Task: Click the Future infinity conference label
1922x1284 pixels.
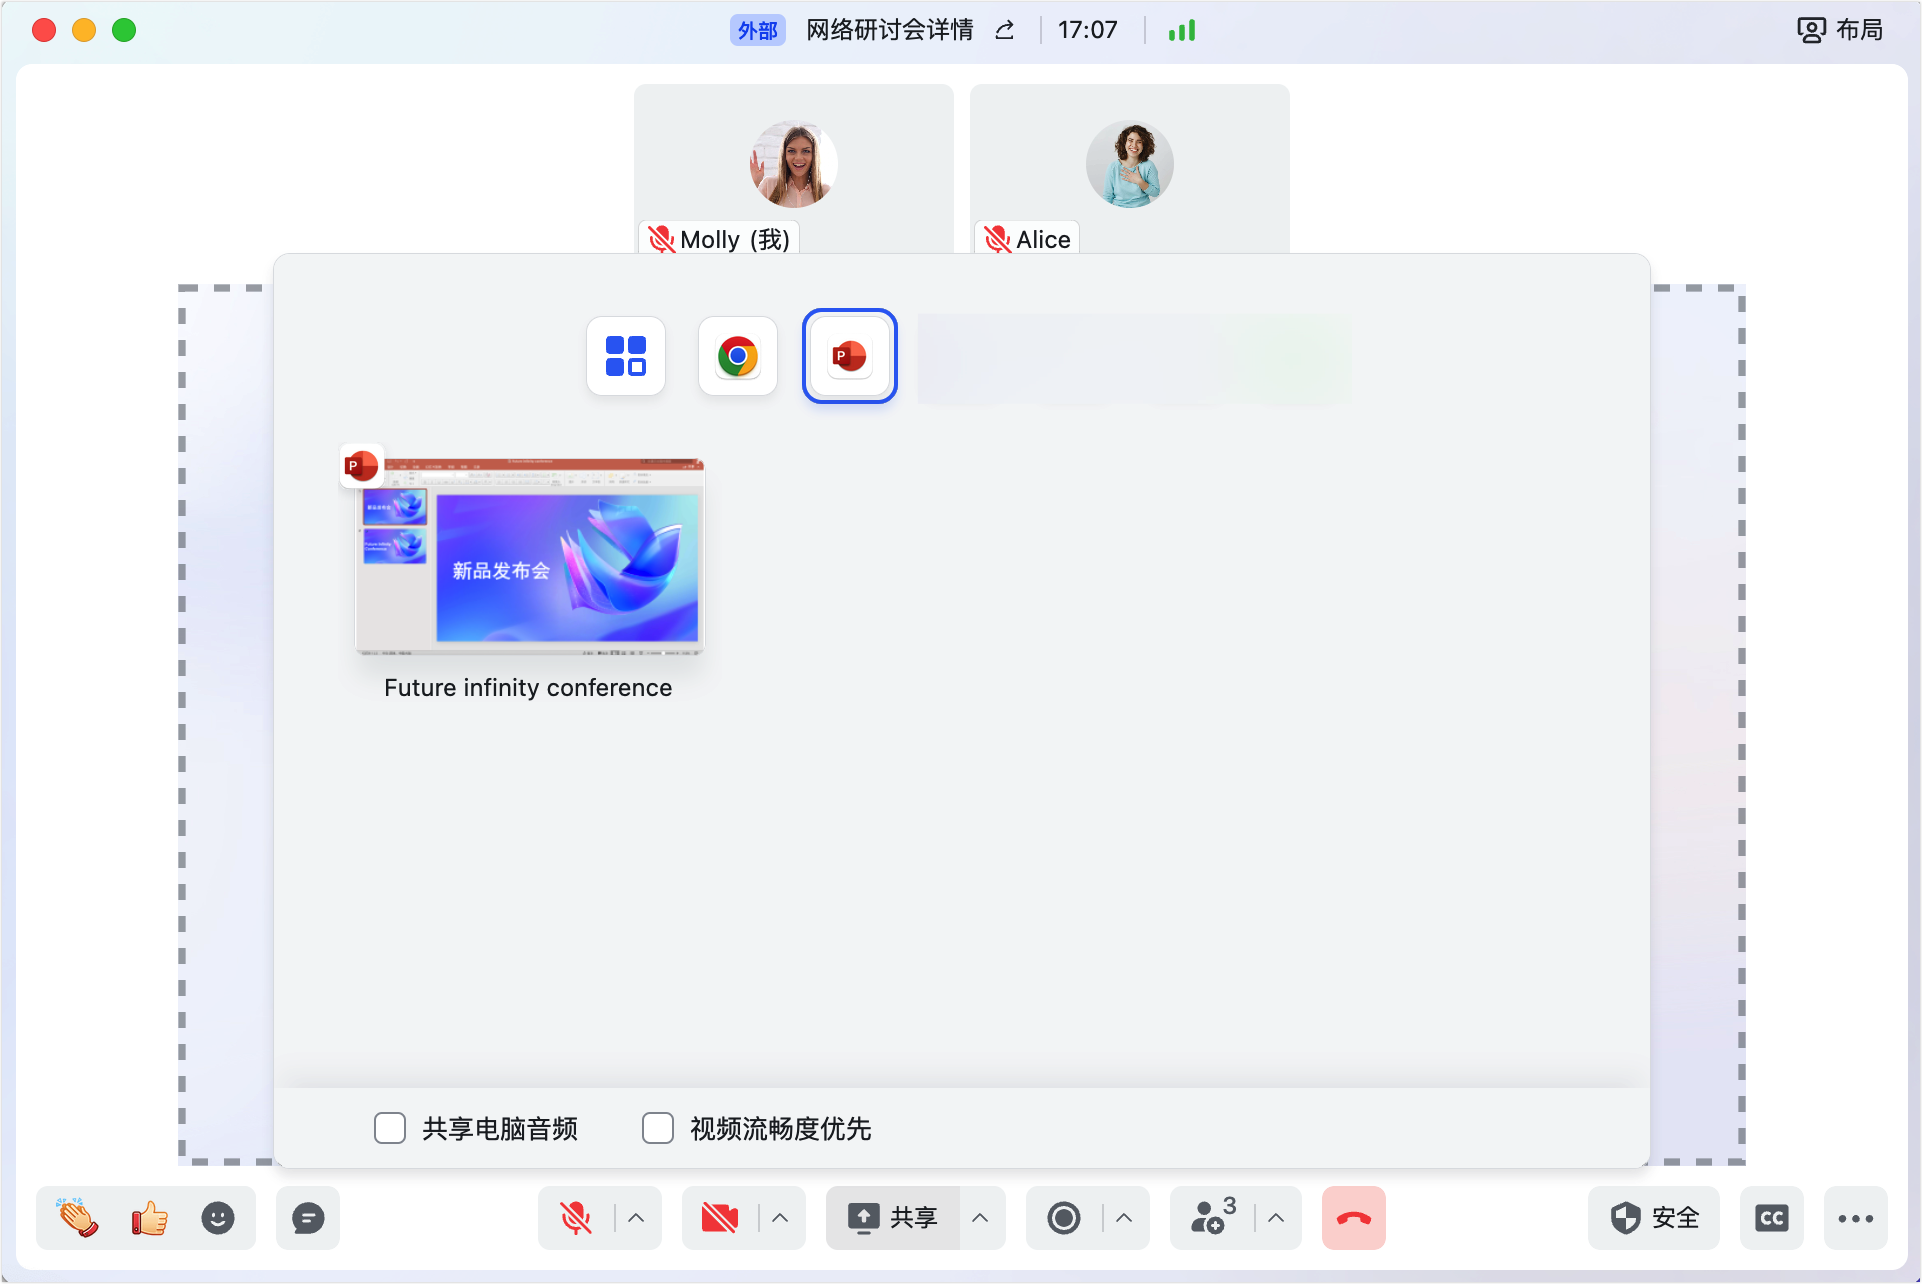Action: pos(528,688)
